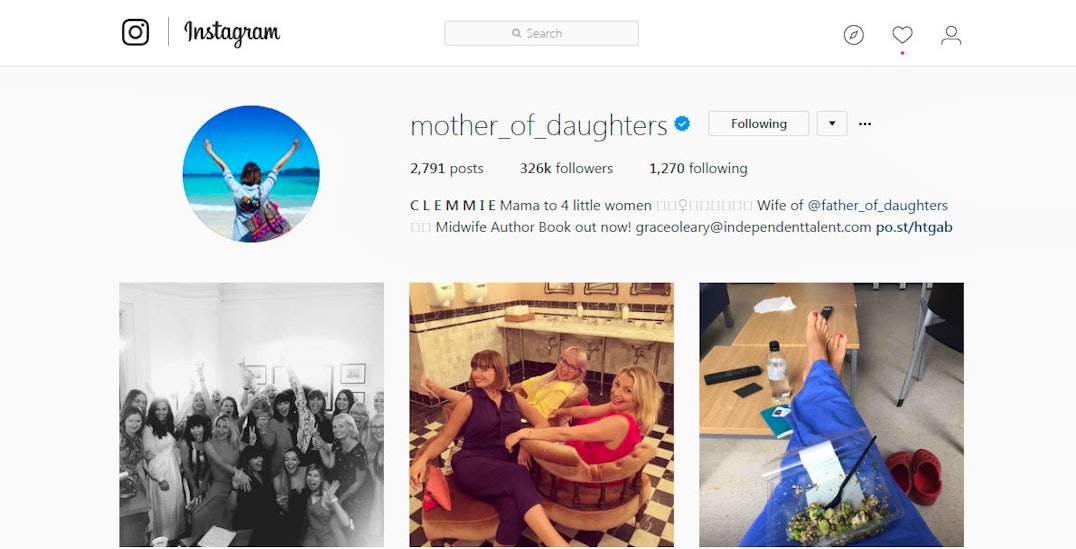Image resolution: width=1076 pixels, height=549 pixels.
Task: Click the 2,791 posts count
Action: tap(447, 168)
